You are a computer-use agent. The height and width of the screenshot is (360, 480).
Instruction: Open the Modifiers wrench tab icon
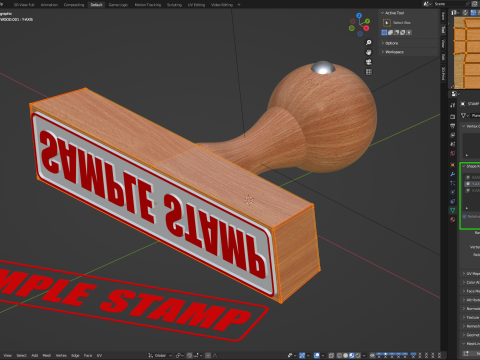point(452,174)
